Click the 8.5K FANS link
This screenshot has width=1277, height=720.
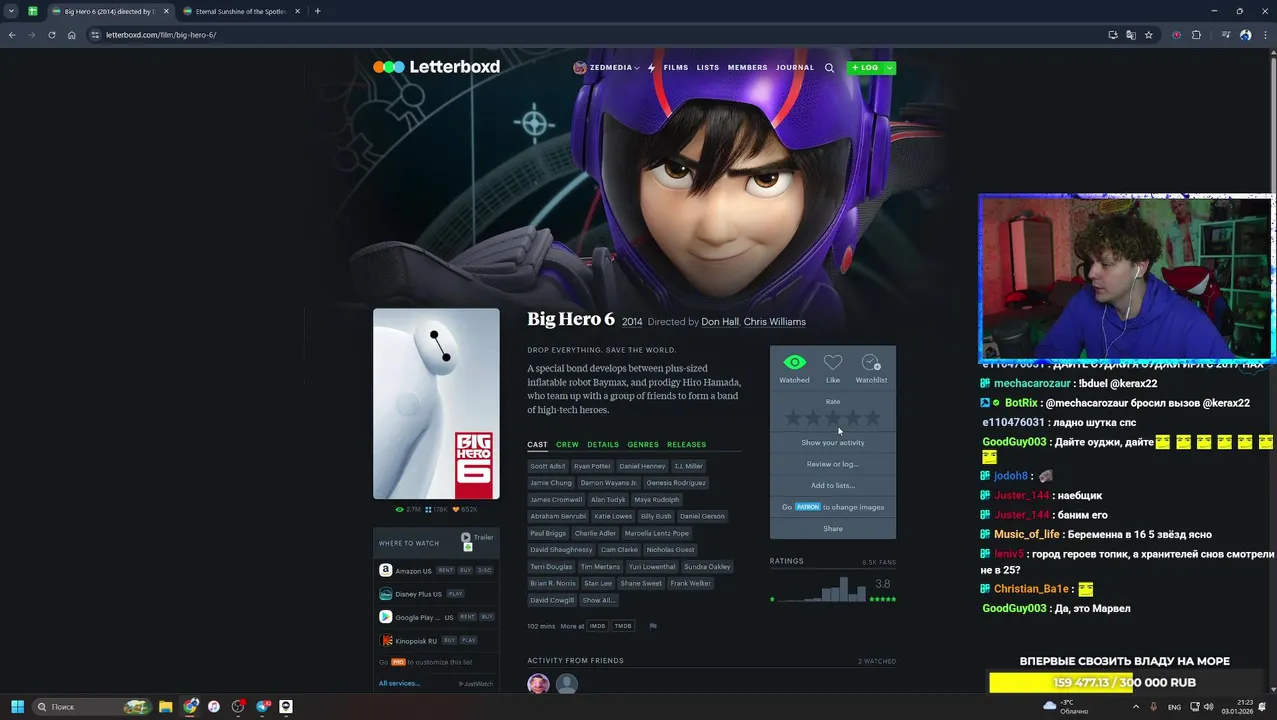[x=879, y=562]
